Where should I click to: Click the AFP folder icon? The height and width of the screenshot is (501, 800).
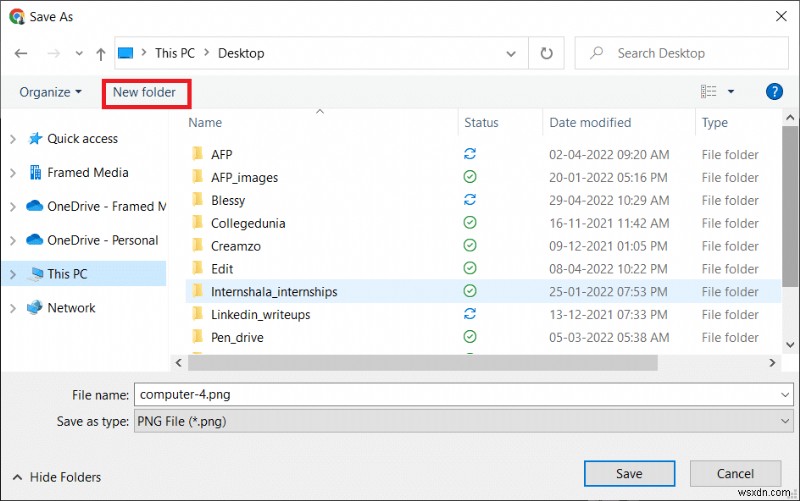197,155
